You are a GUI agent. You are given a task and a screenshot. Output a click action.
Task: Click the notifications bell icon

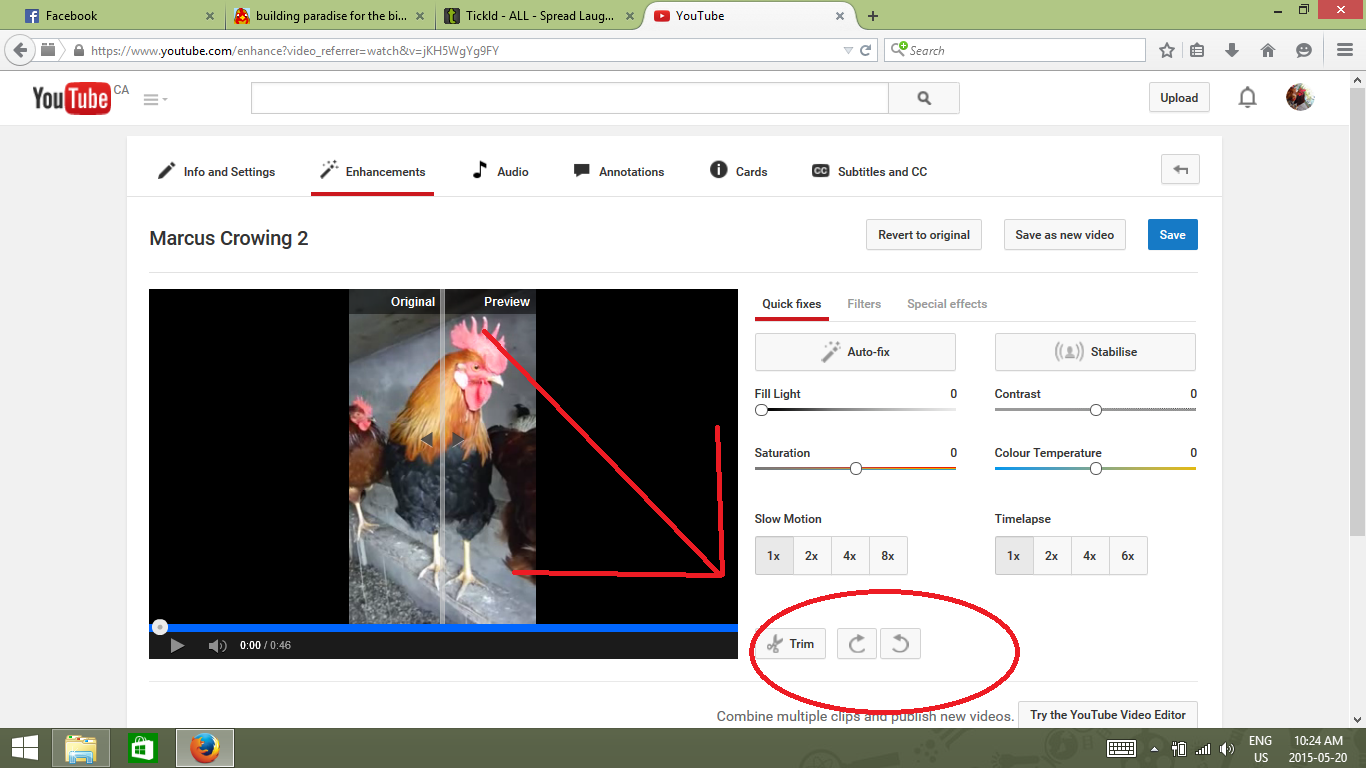pyautogui.click(x=1247, y=98)
